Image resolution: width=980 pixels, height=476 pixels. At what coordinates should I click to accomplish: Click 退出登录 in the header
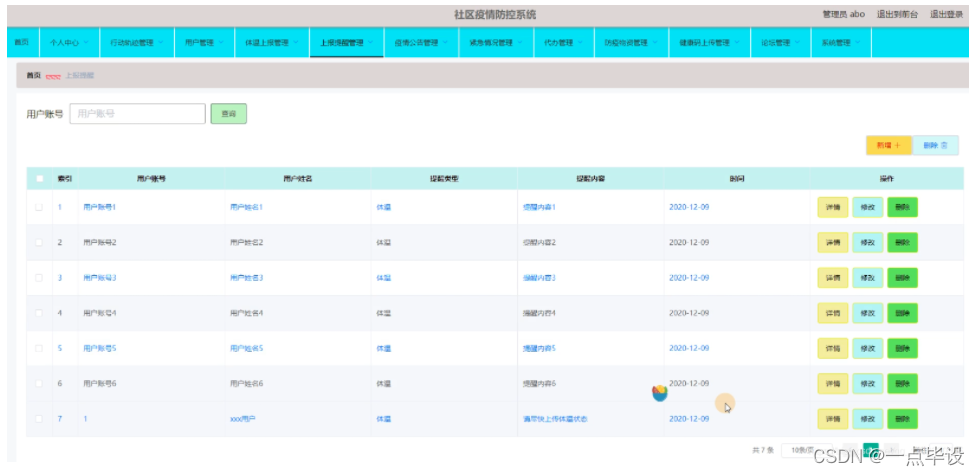click(946, 14)
